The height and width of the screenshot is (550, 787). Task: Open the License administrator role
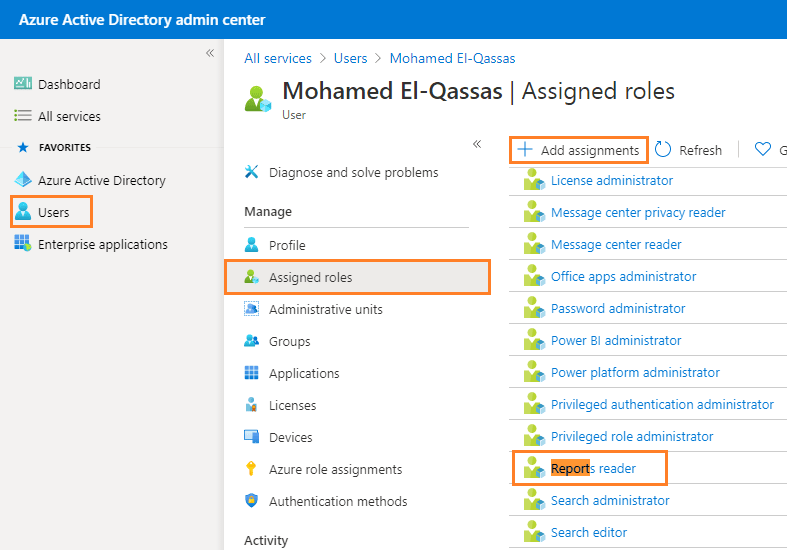click(x=612, y=180)
